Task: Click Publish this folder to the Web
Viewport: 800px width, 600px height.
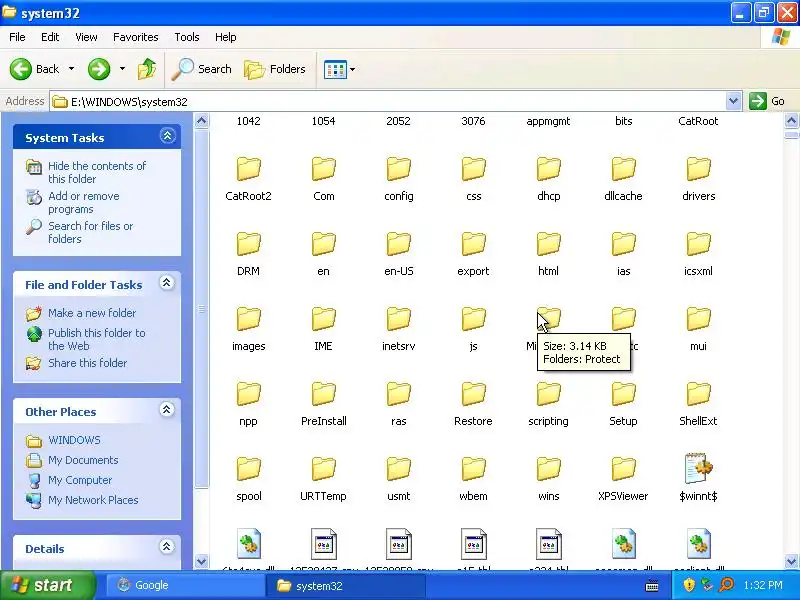Action: 96,339
